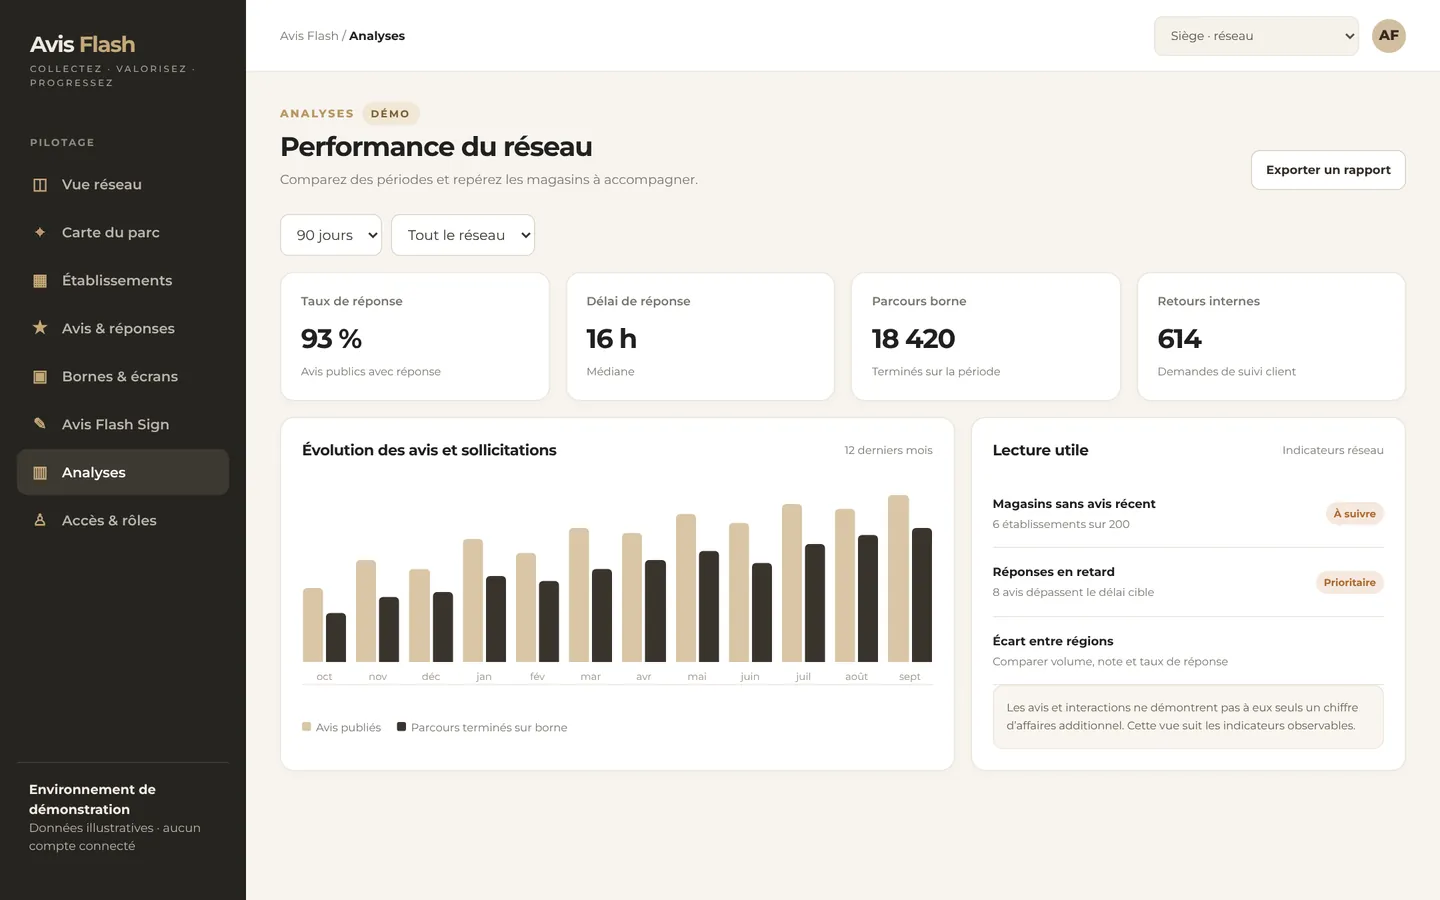Select the Parcours borne card
Screen dimensions: 1440x900
click(986, 337)
